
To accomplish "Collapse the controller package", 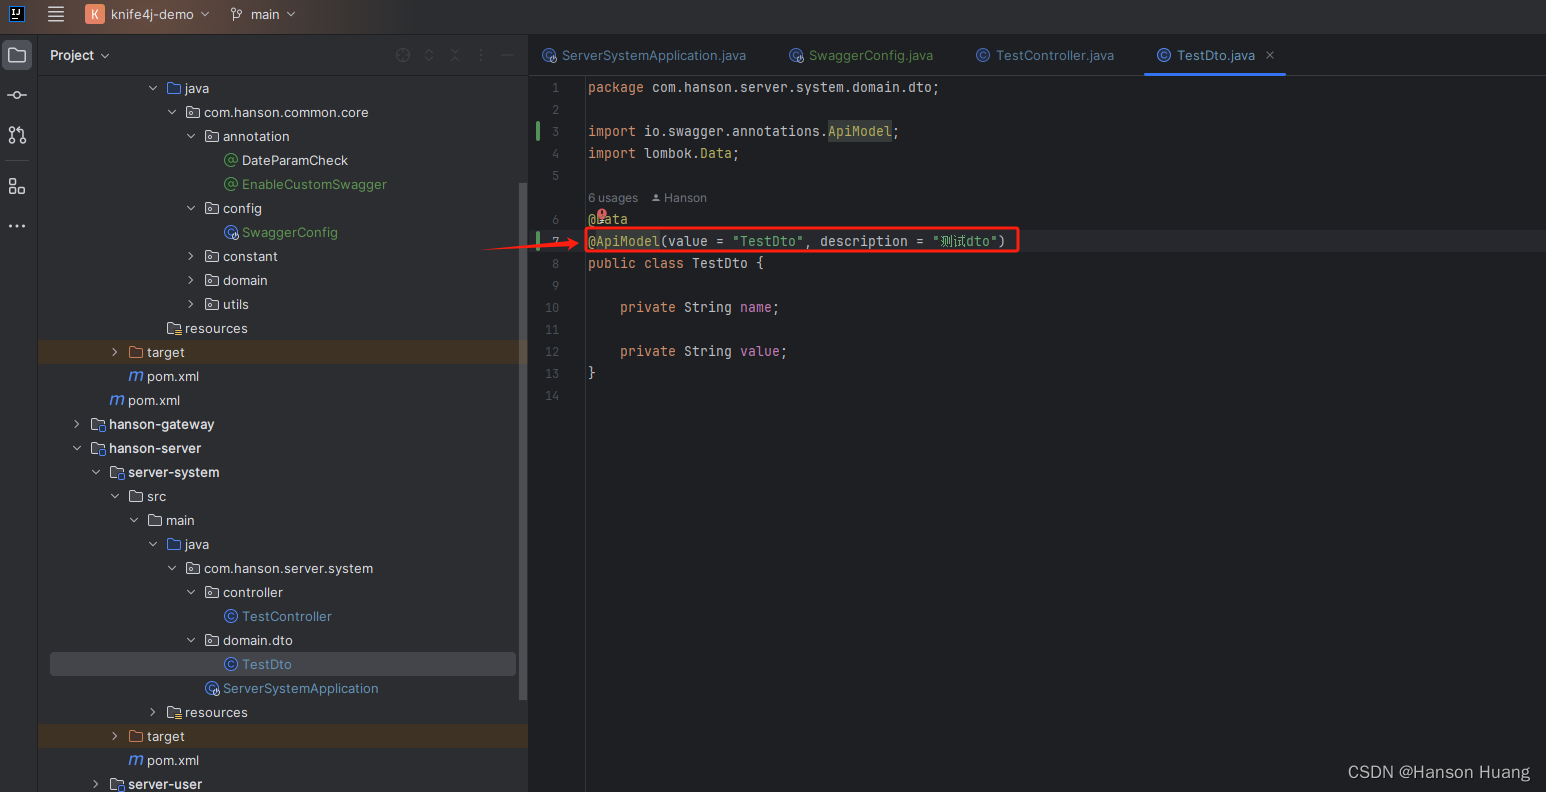I will pyautogui.click(x=191, y=592).
